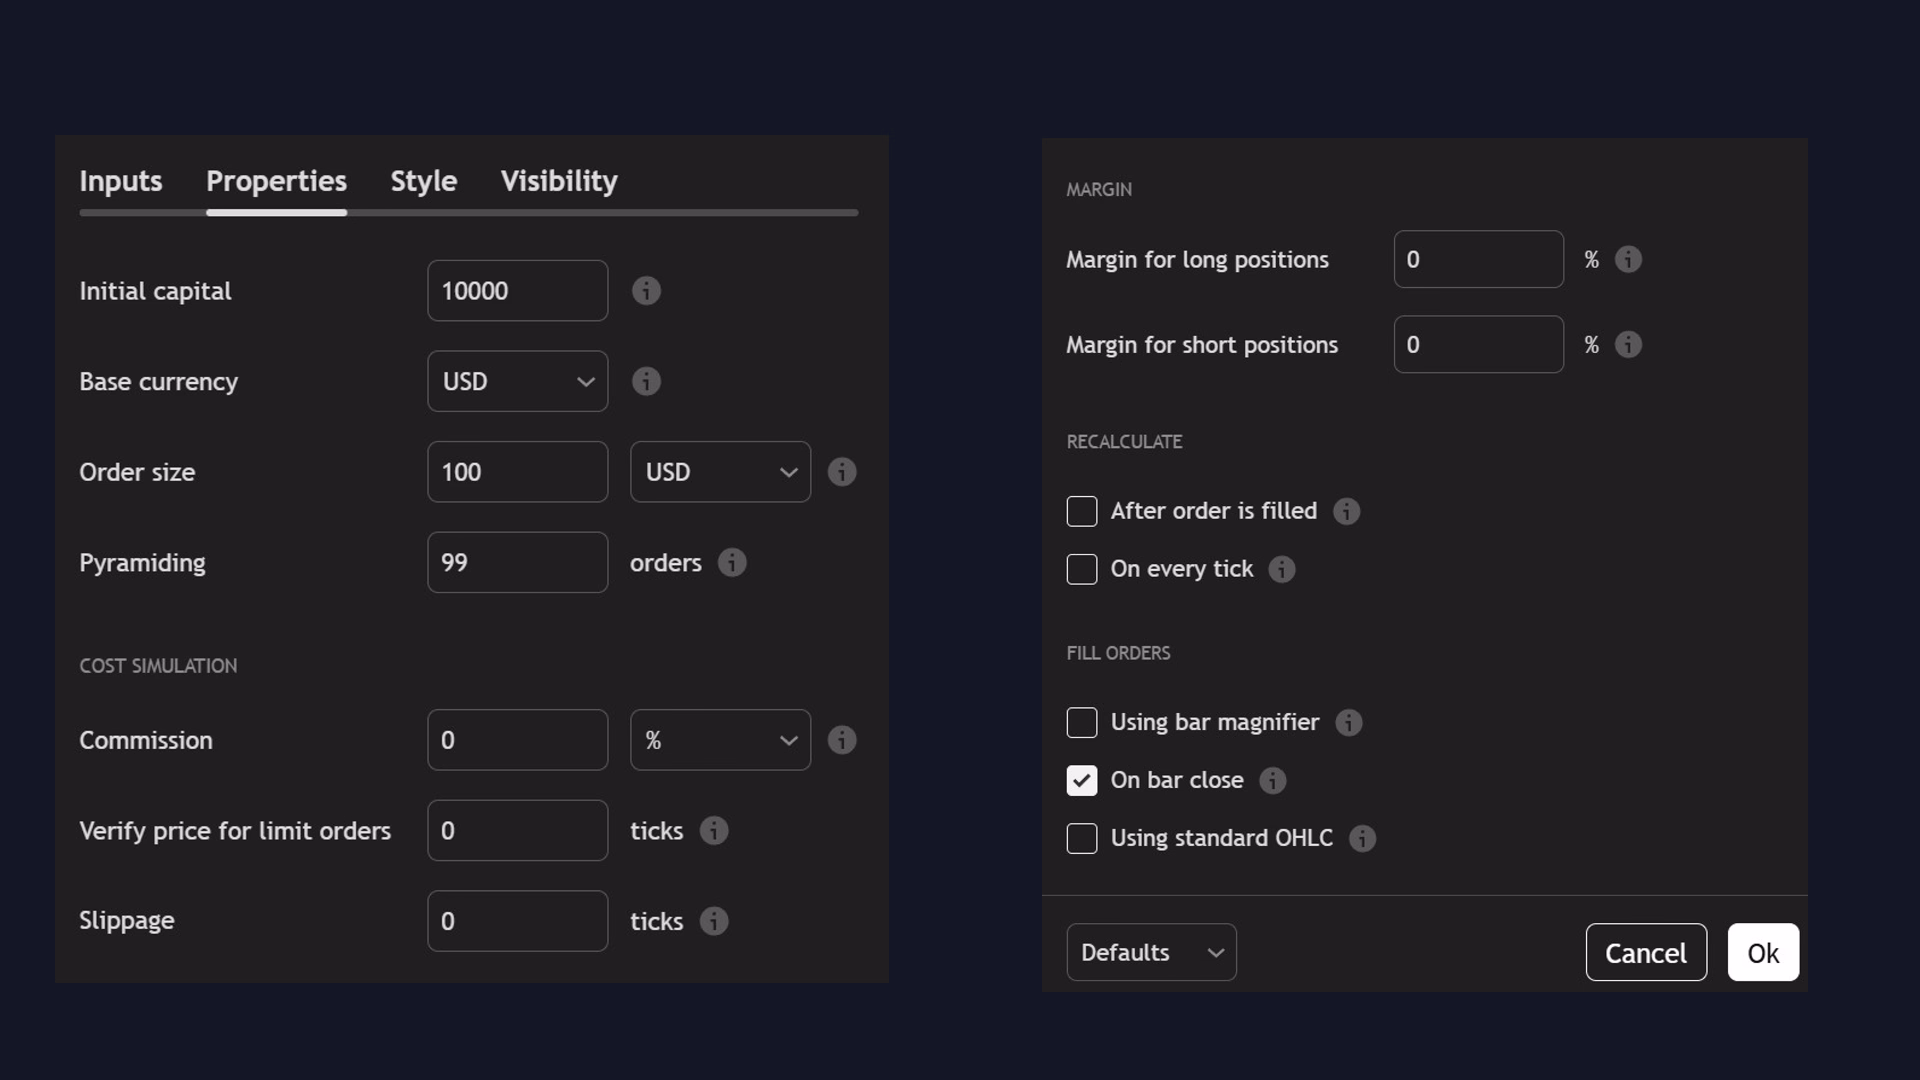This screenshot has height=1080, width=1920.
Task: Click info icon beside On every tick
Action: pyautogui.click(x=1282, y=569)
